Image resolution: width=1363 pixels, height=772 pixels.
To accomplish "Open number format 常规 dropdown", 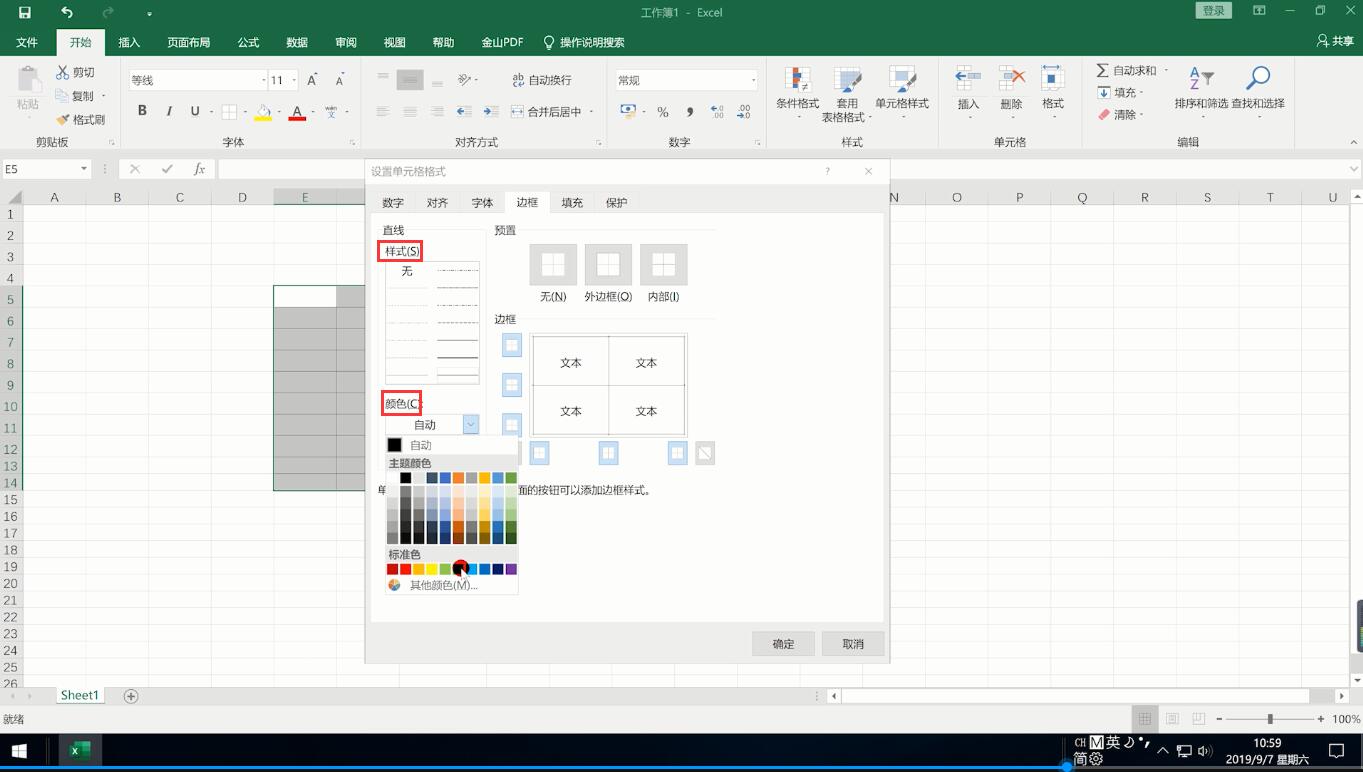I will click(753, 80).
